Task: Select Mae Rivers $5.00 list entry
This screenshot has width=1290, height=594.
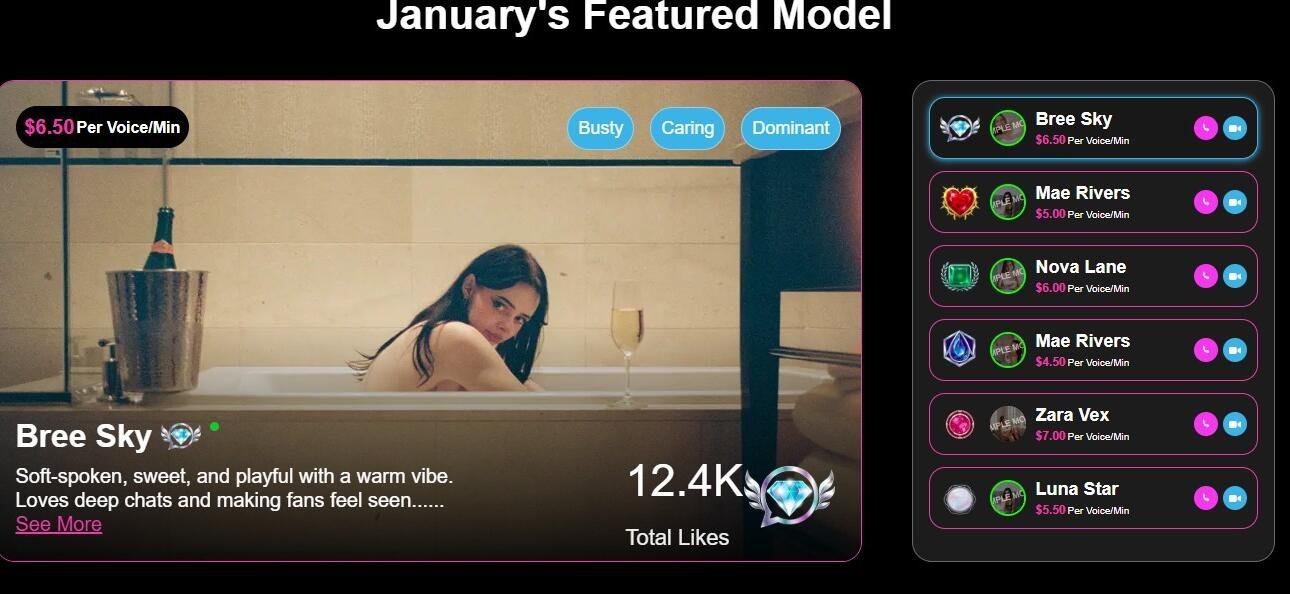Action: 1093,202
